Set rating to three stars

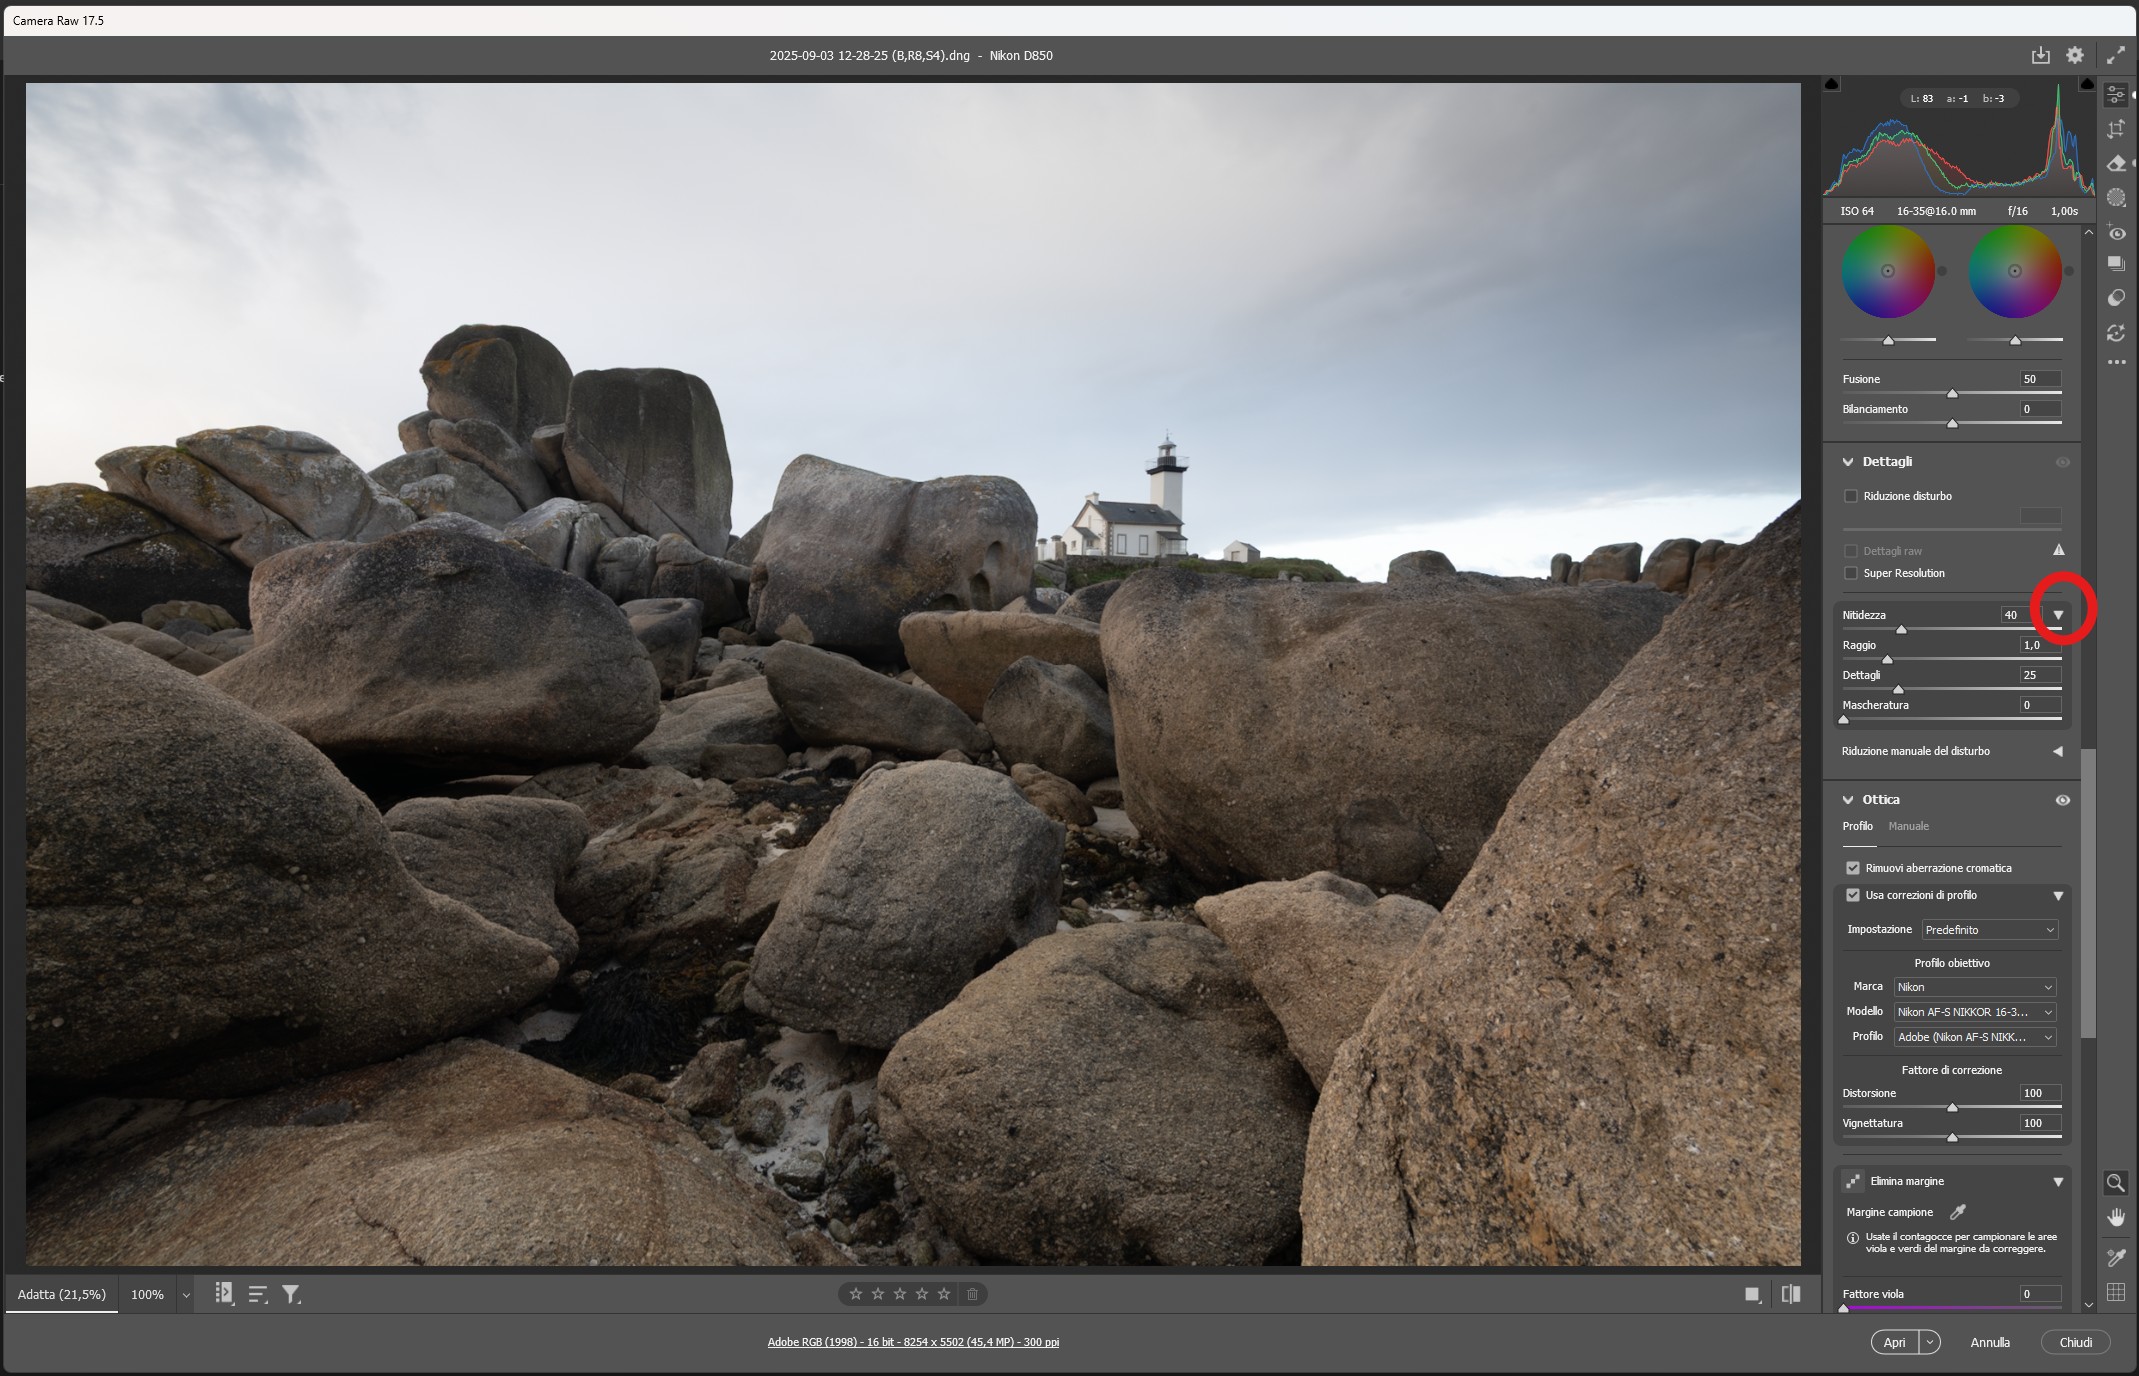click(900, 1294)
